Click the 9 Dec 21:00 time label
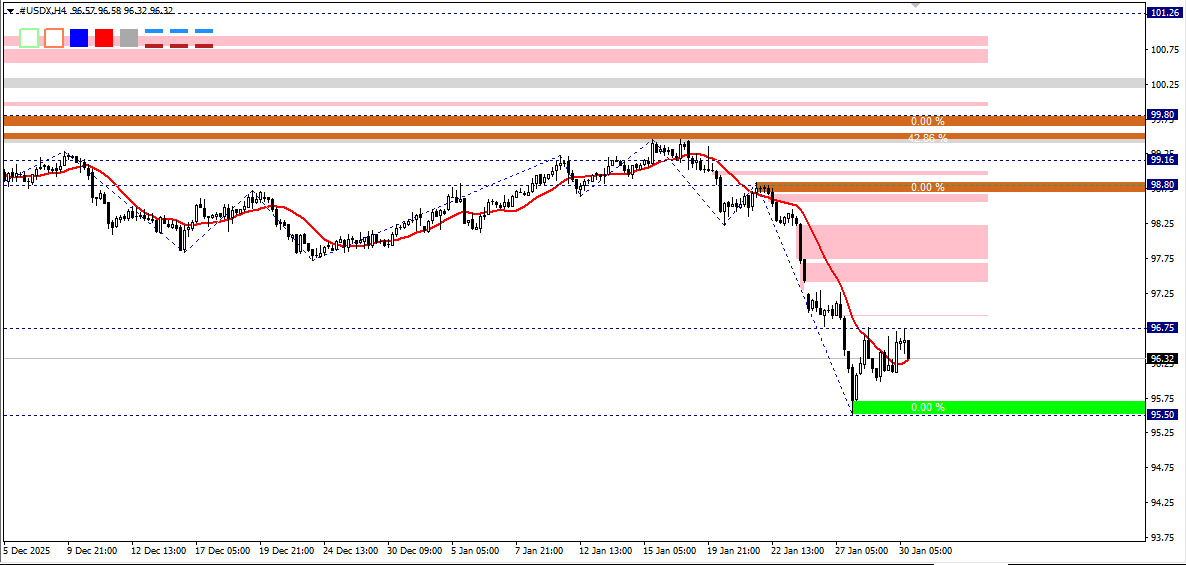This screenshot has height=565, width=1186. click(x=92, y=551)
